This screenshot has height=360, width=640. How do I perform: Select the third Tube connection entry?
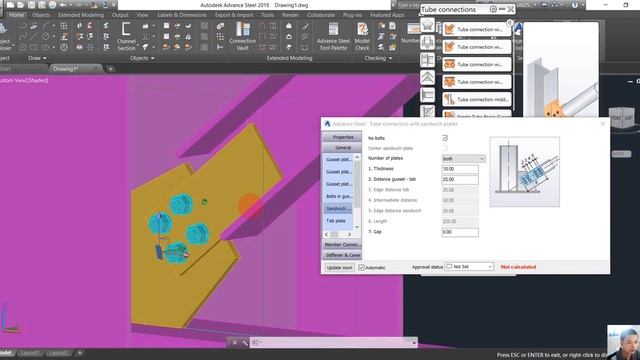477,64
